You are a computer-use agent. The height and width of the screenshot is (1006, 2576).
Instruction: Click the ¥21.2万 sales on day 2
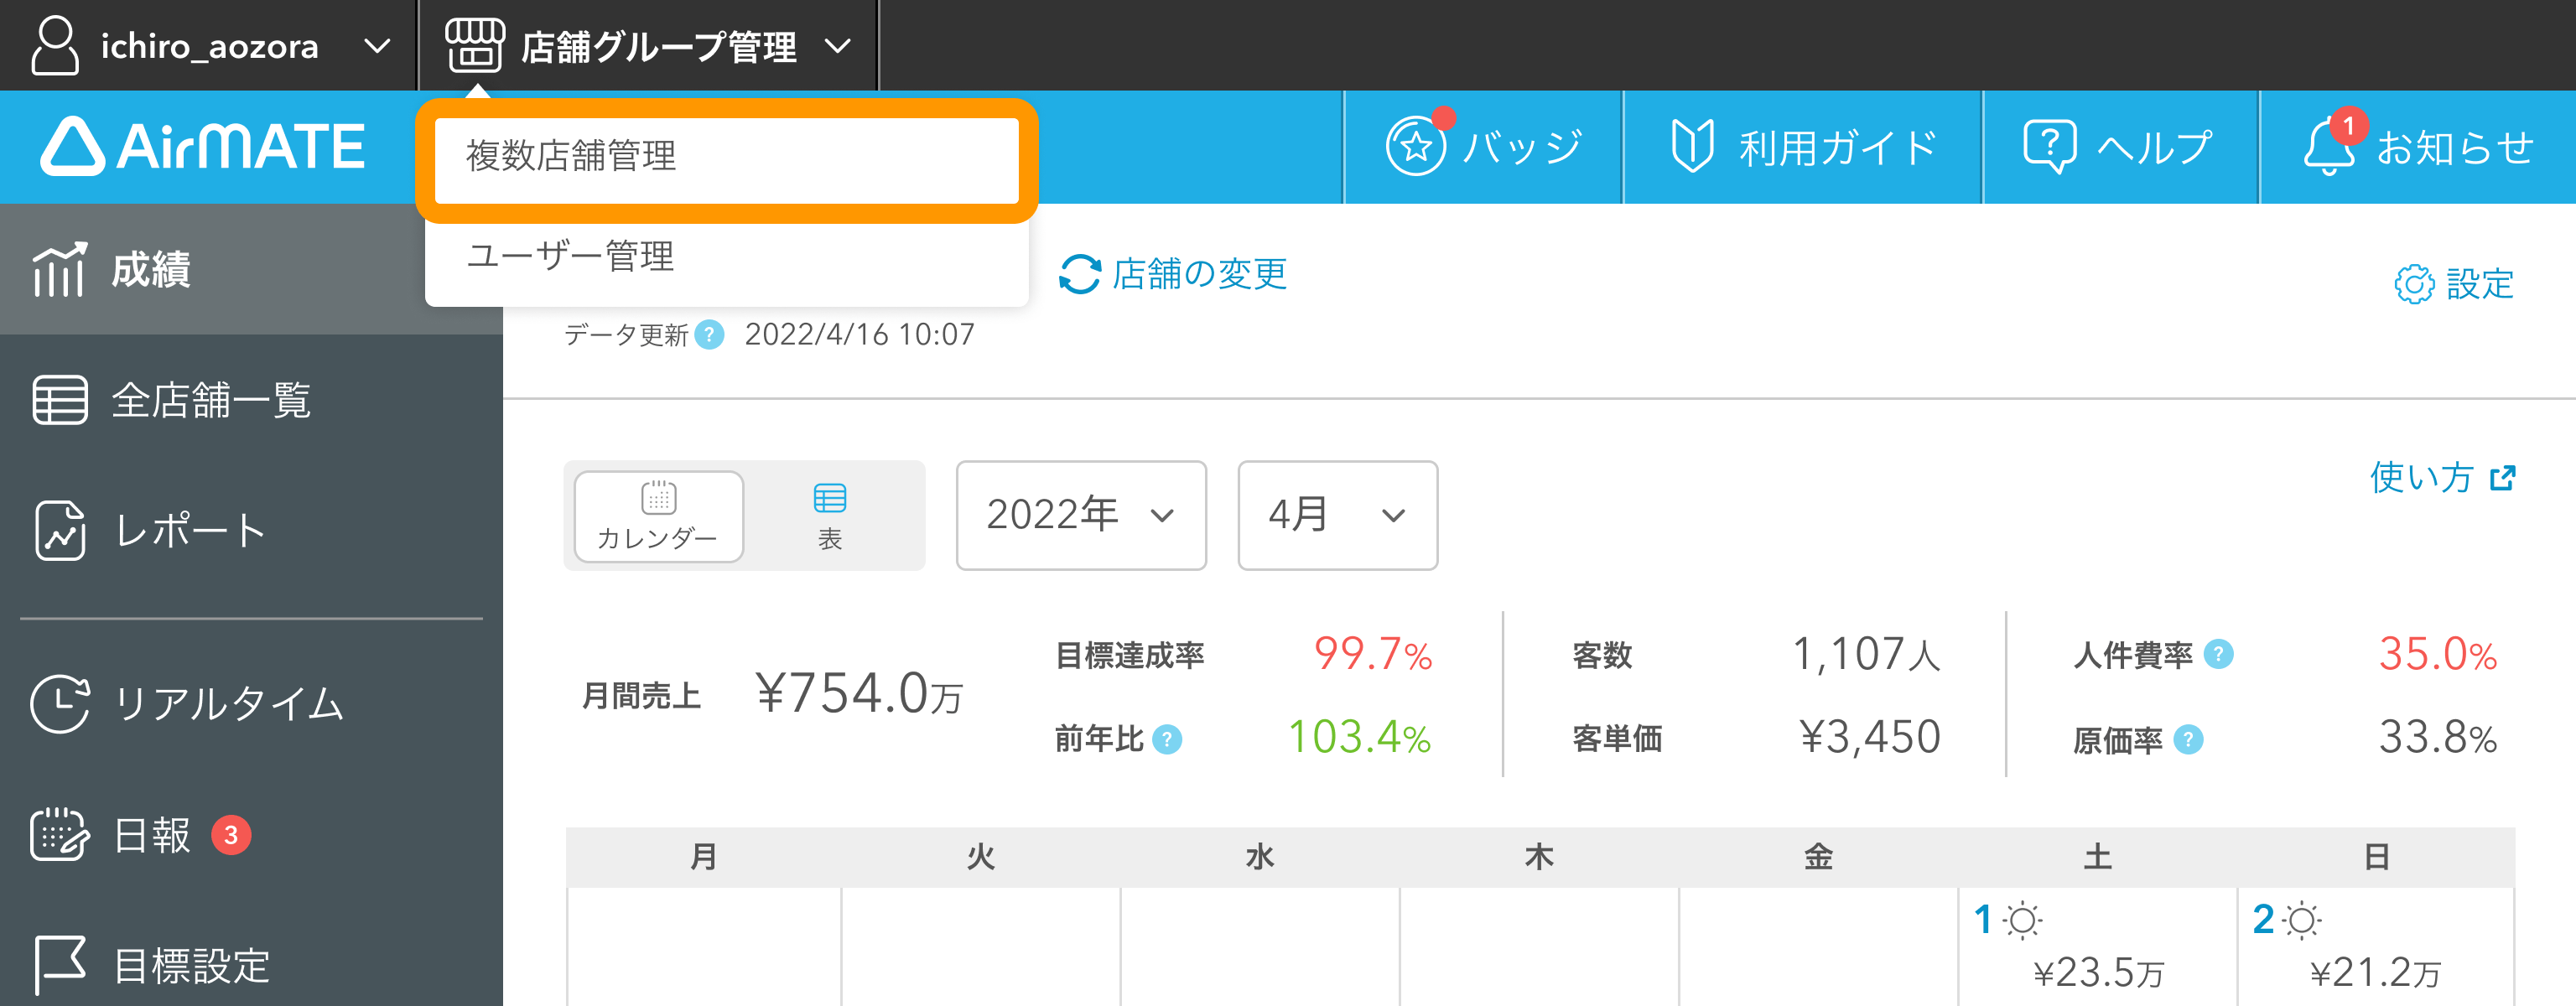2376,972
